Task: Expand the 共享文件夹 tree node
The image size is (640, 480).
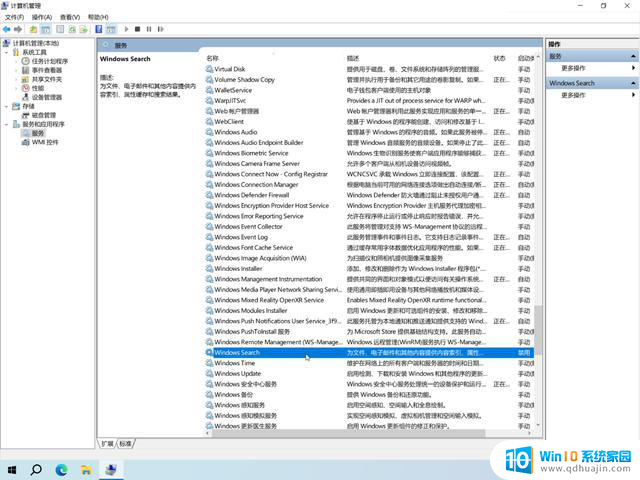Action: click(16, 80)
